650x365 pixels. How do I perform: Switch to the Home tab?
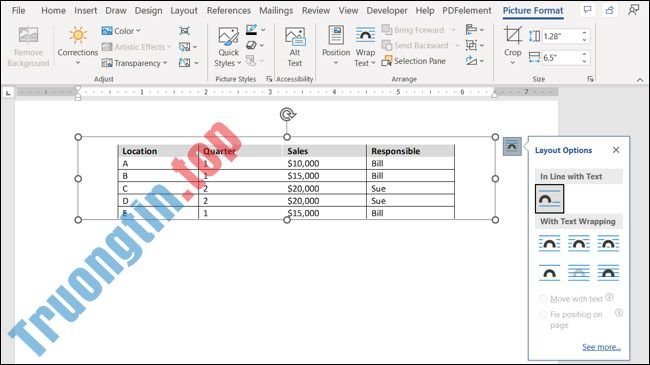[53, 11]
